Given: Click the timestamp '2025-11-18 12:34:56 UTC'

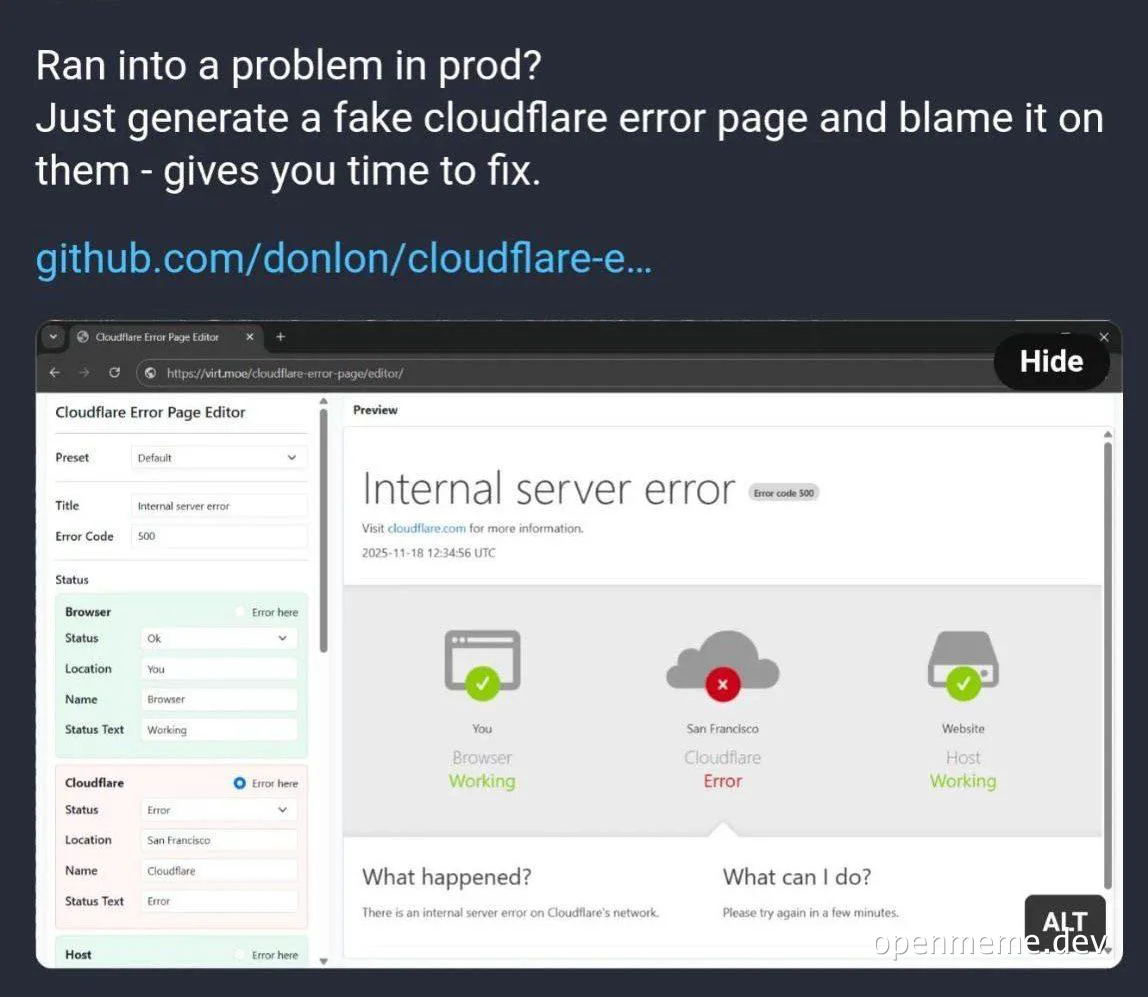Looking at the screenshot, I should point(428,553).
